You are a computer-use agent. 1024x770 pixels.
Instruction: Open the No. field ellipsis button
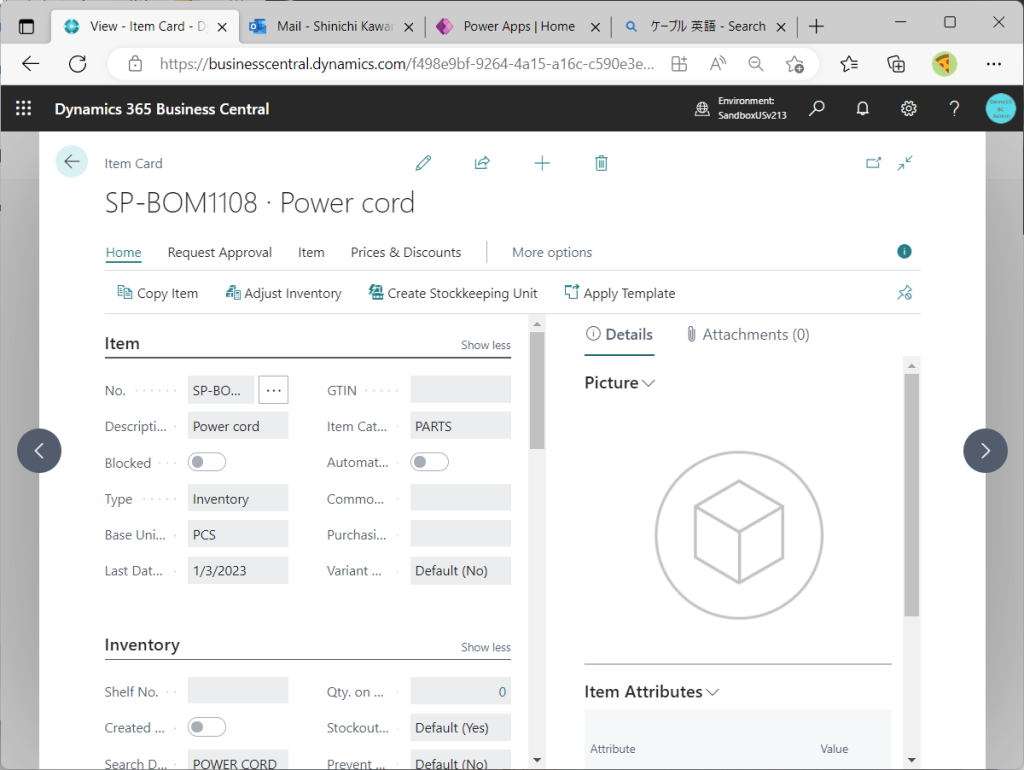click(x=274, y=390)
